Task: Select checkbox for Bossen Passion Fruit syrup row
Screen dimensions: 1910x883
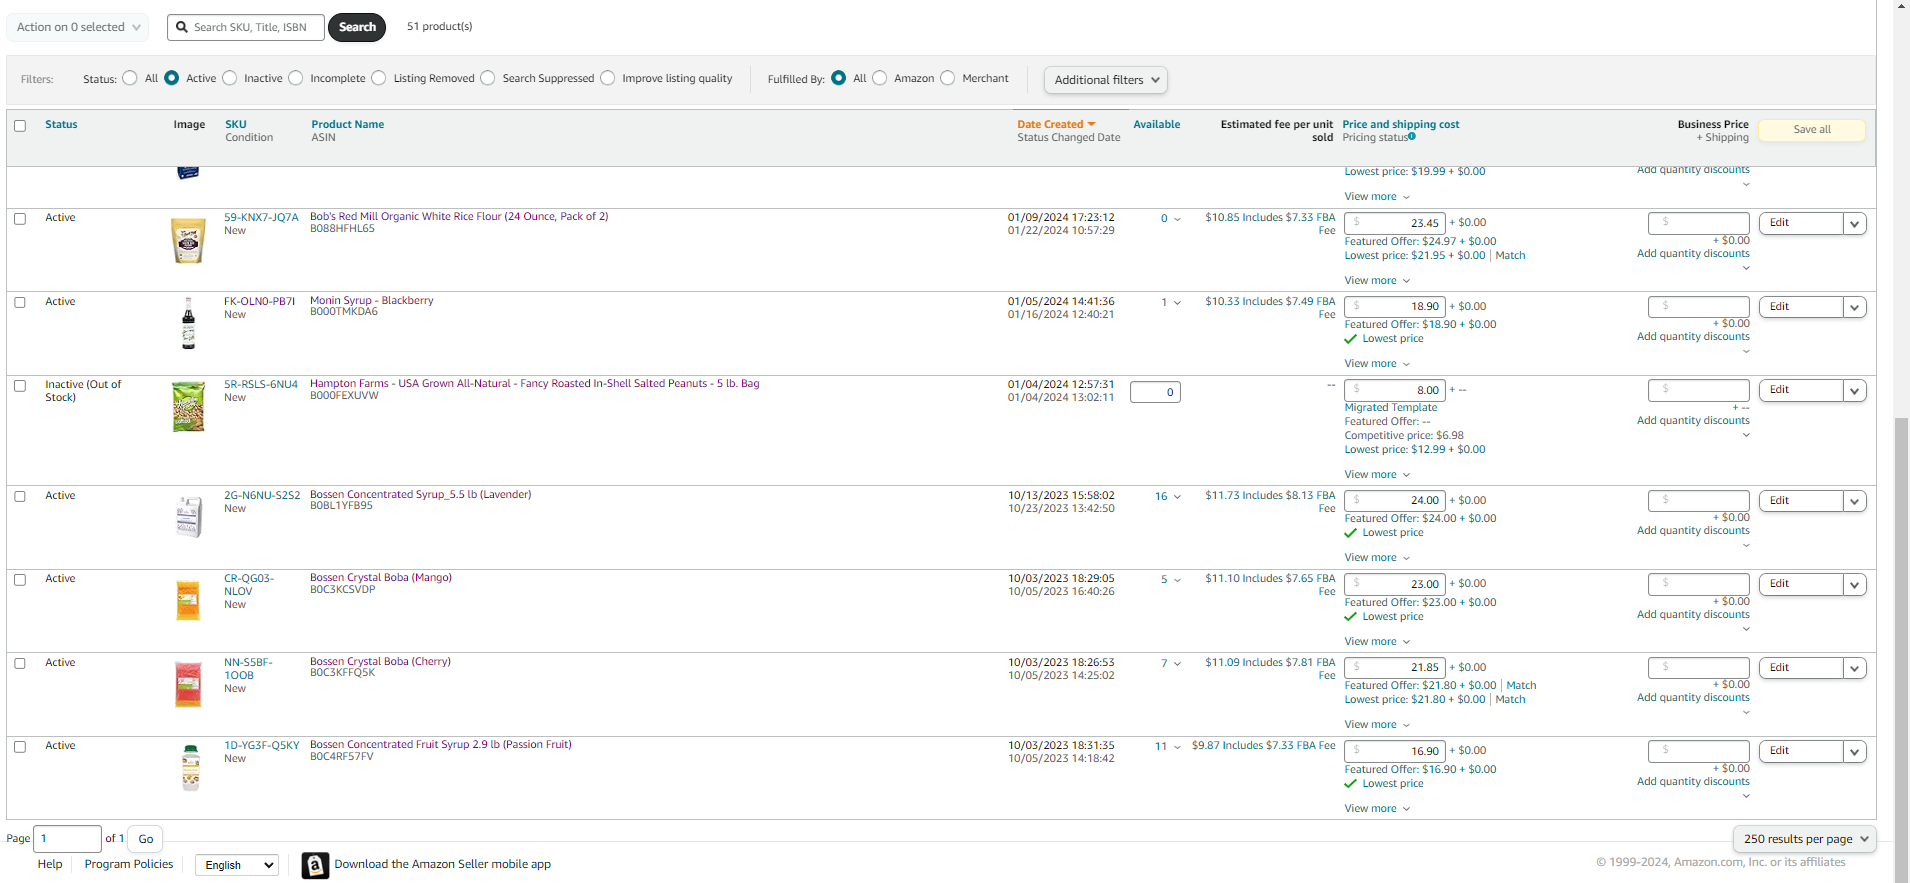Action: coord(20,747)
